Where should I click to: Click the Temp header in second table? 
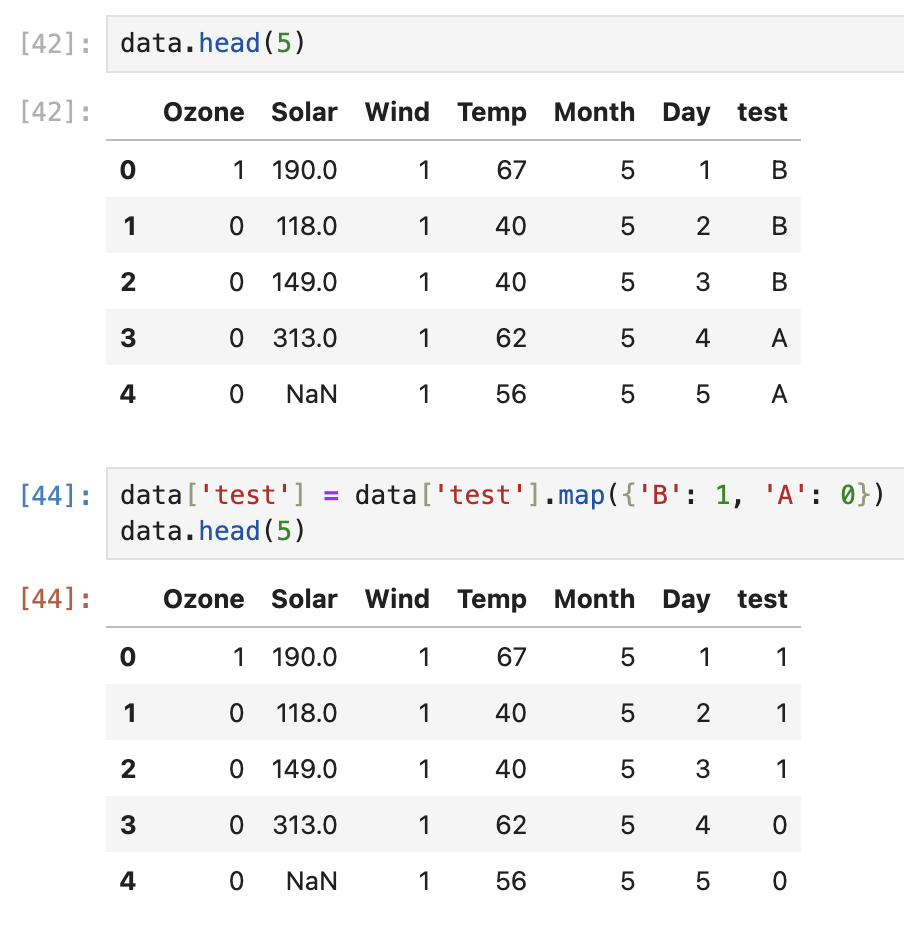coord(492,599)
